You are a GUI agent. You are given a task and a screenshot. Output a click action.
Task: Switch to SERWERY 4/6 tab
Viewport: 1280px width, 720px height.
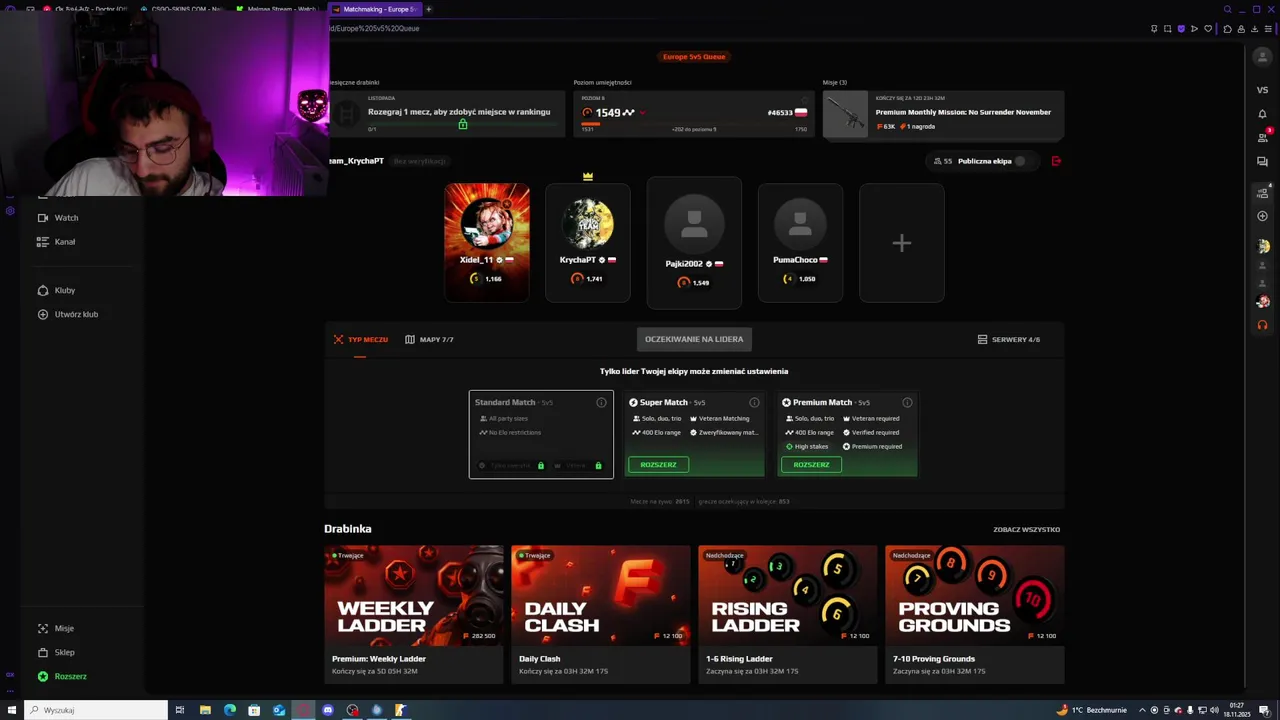click(x=1009, y=339)
